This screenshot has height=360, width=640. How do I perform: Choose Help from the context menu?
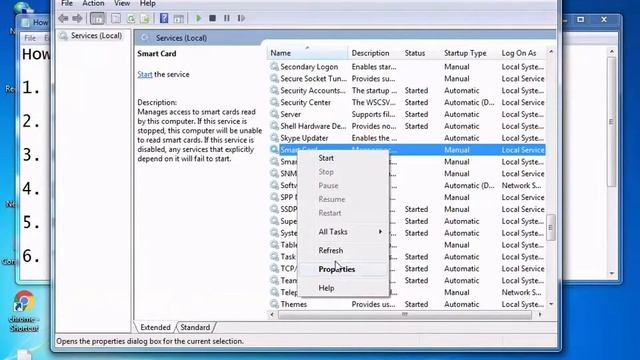(x=326, y=288)
